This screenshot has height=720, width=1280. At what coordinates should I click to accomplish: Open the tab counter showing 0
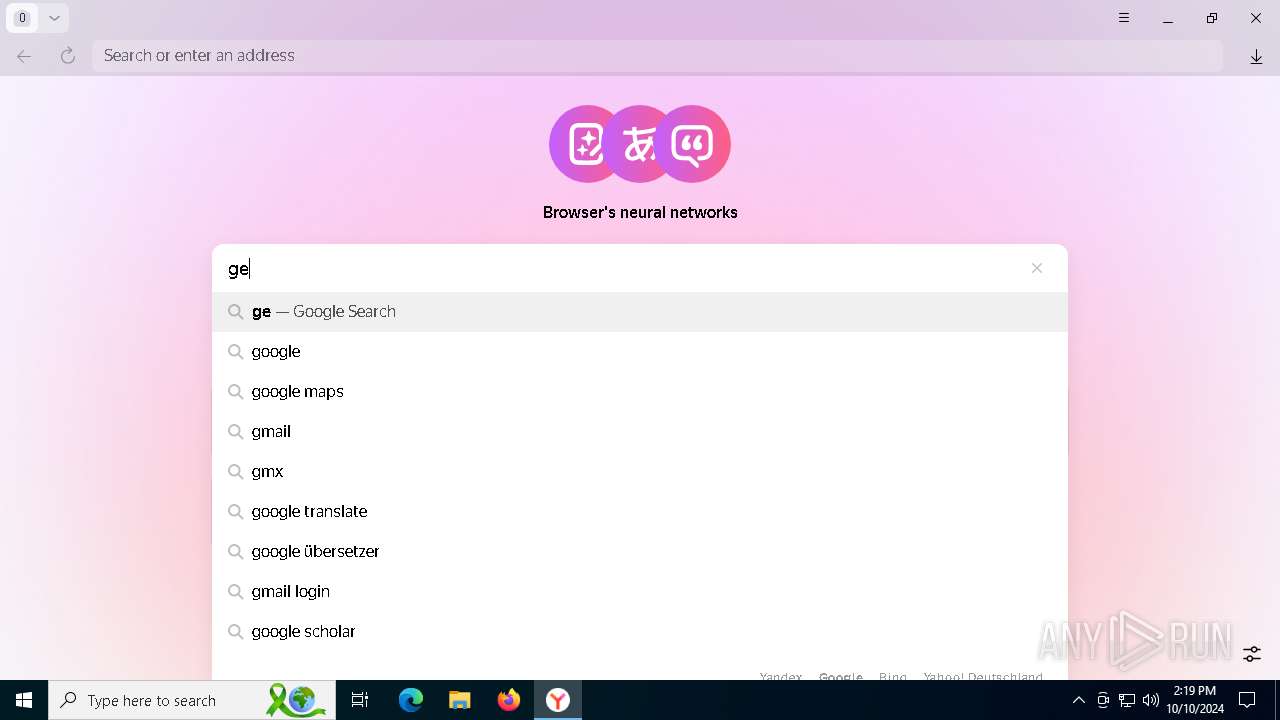22,18
